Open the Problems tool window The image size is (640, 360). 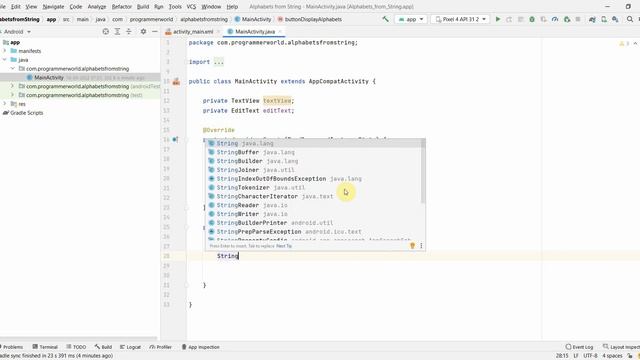click(x=12, y=347)
